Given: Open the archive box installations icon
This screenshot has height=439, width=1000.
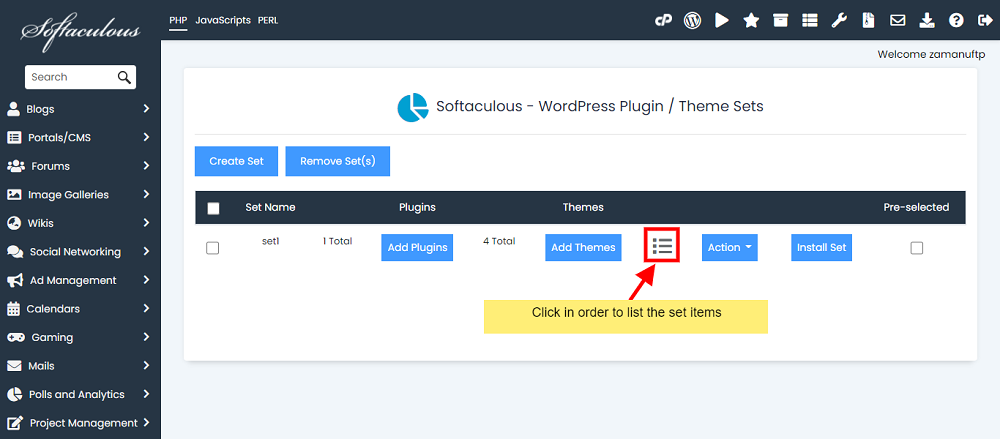Looking at the screenshot, I should tap(780, 20).
